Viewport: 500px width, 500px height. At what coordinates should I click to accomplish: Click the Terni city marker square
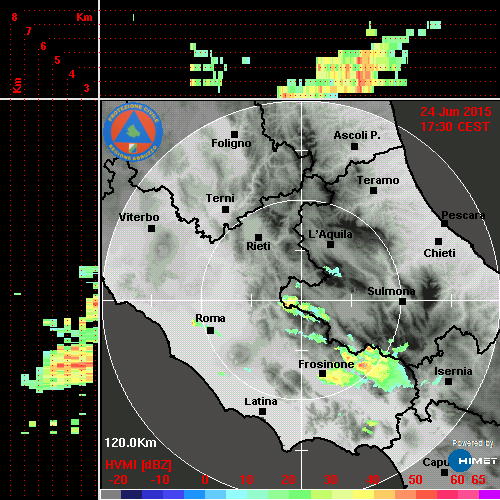coord(225,209)
